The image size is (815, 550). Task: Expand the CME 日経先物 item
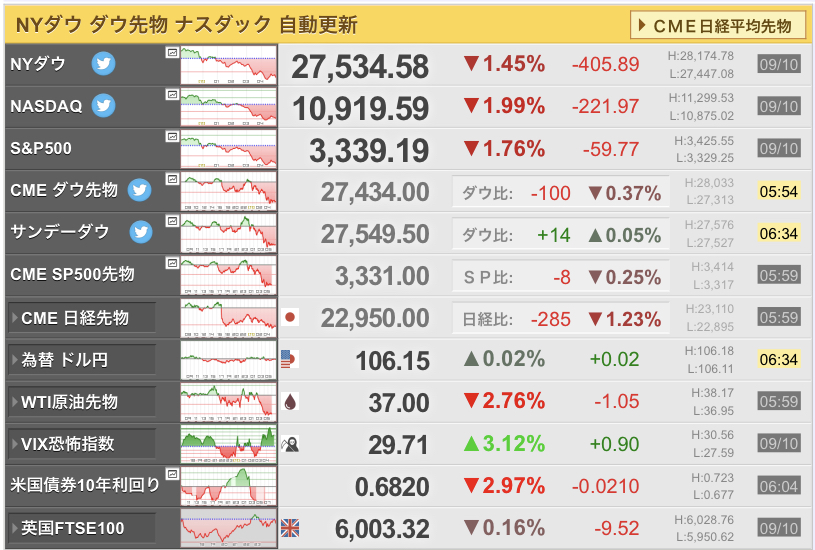tap(82, 318)
